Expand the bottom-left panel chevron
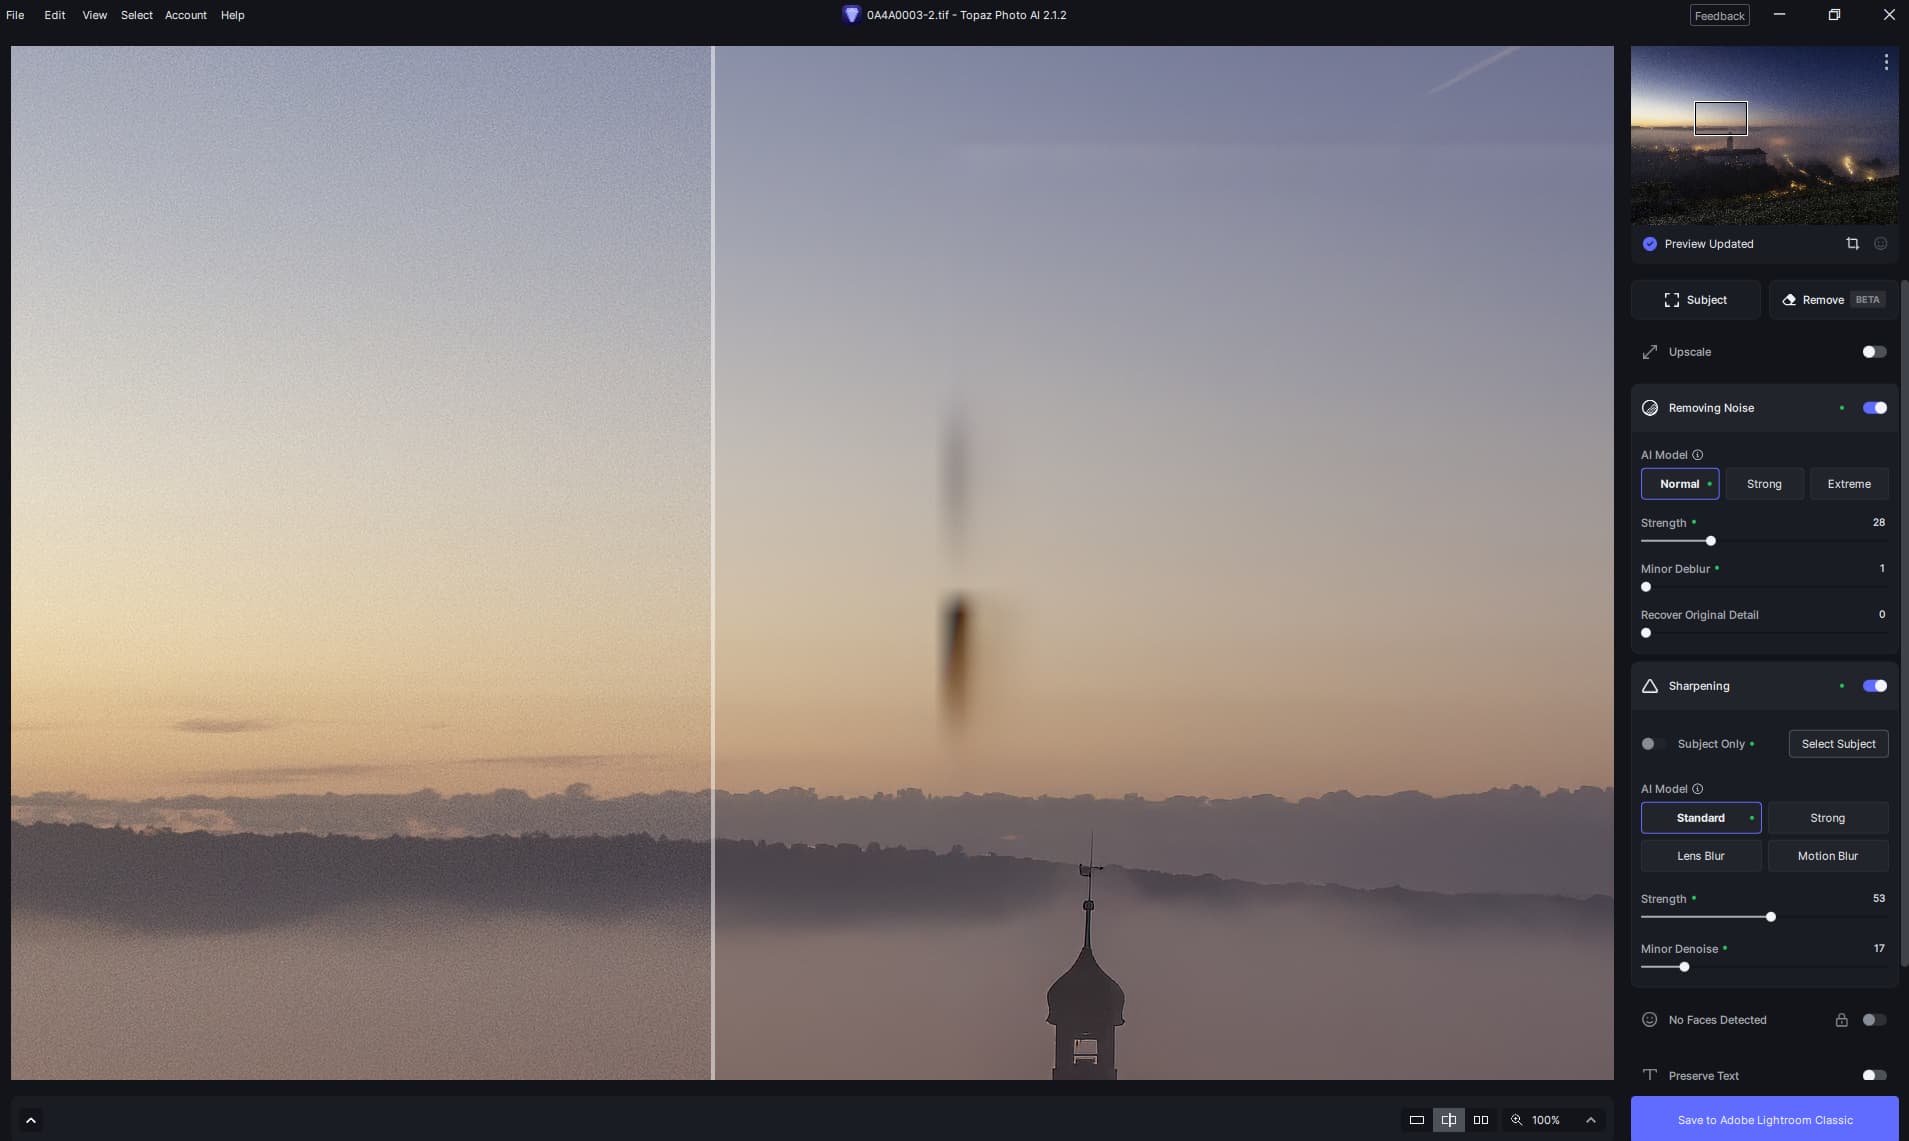 tap(30, 1120)
